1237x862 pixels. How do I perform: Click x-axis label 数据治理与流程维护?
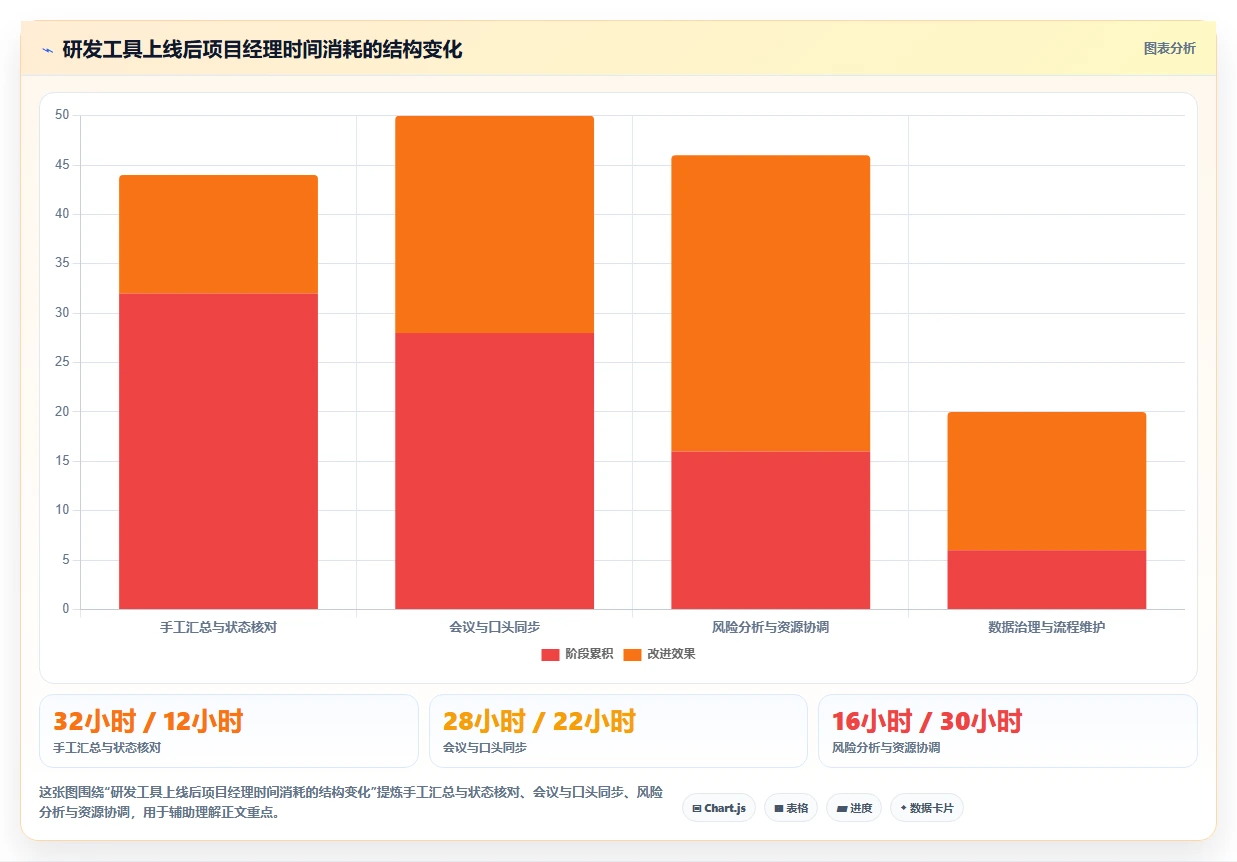click(x=1046, y=627)
